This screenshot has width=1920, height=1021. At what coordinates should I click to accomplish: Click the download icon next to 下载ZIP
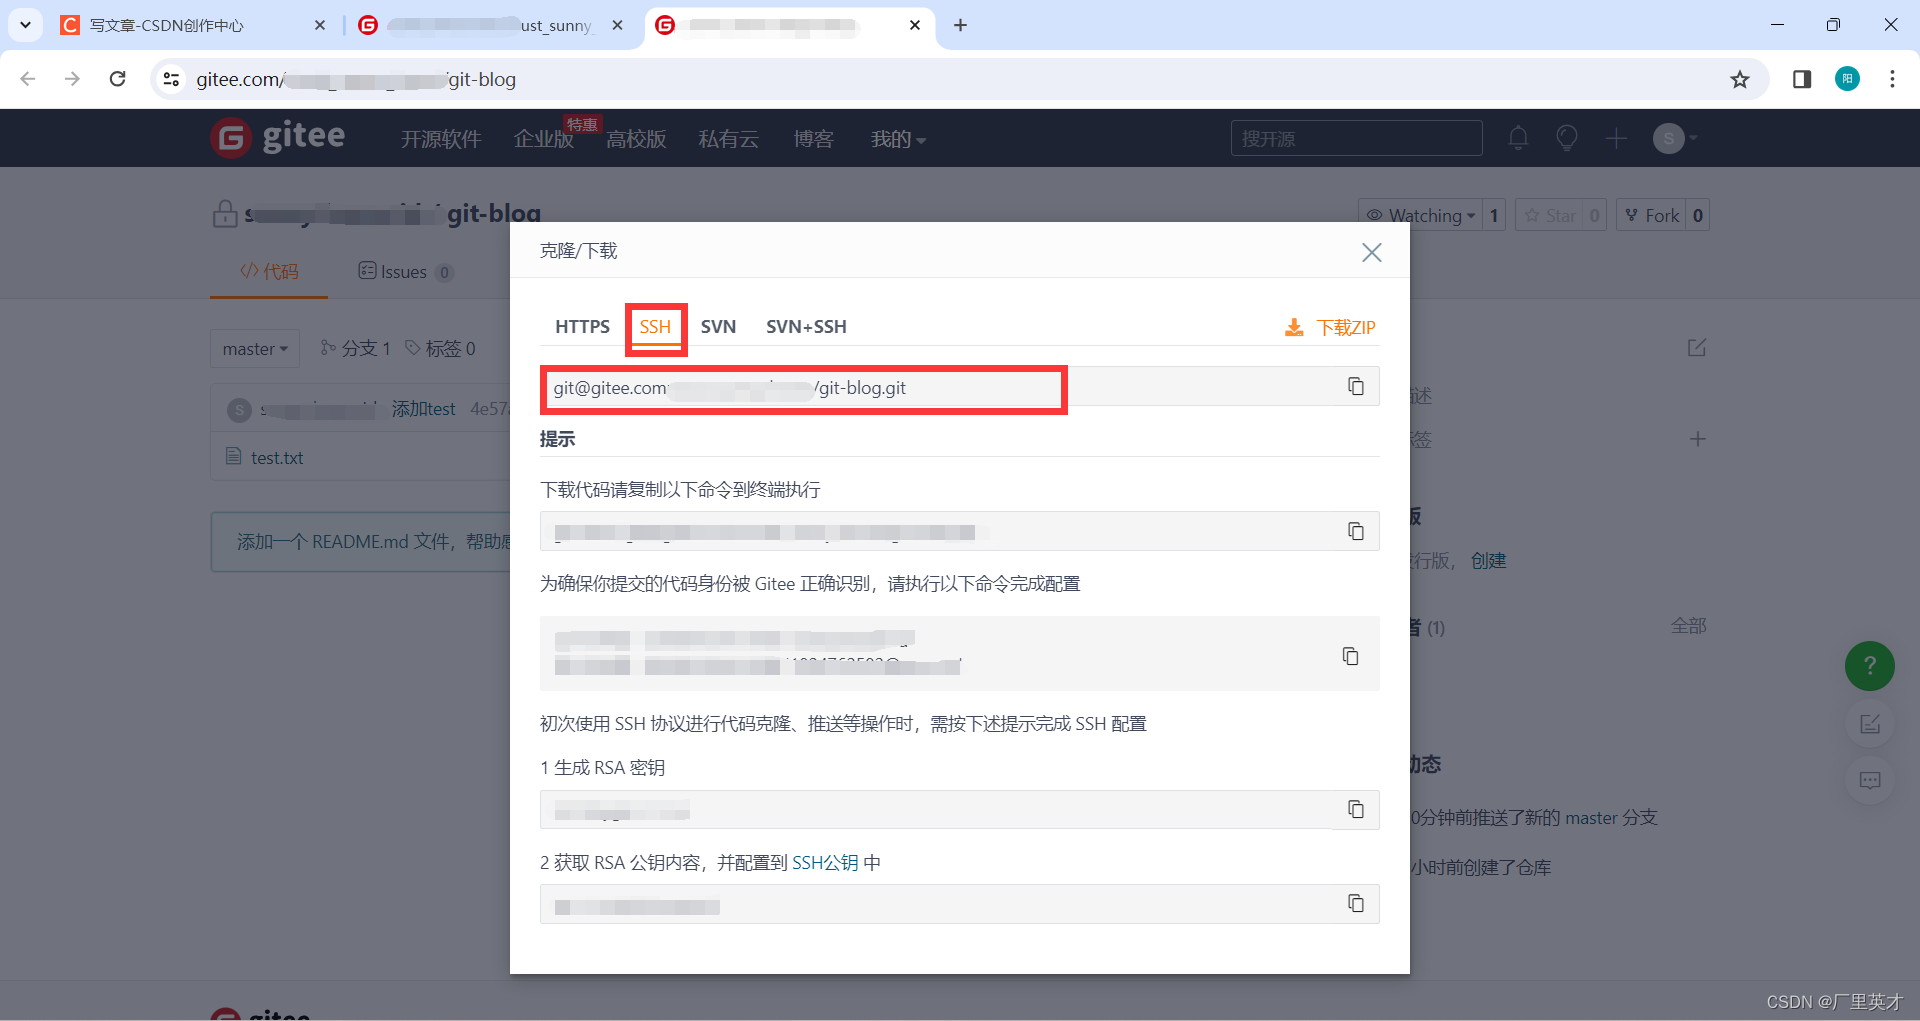pos(1294,326)
